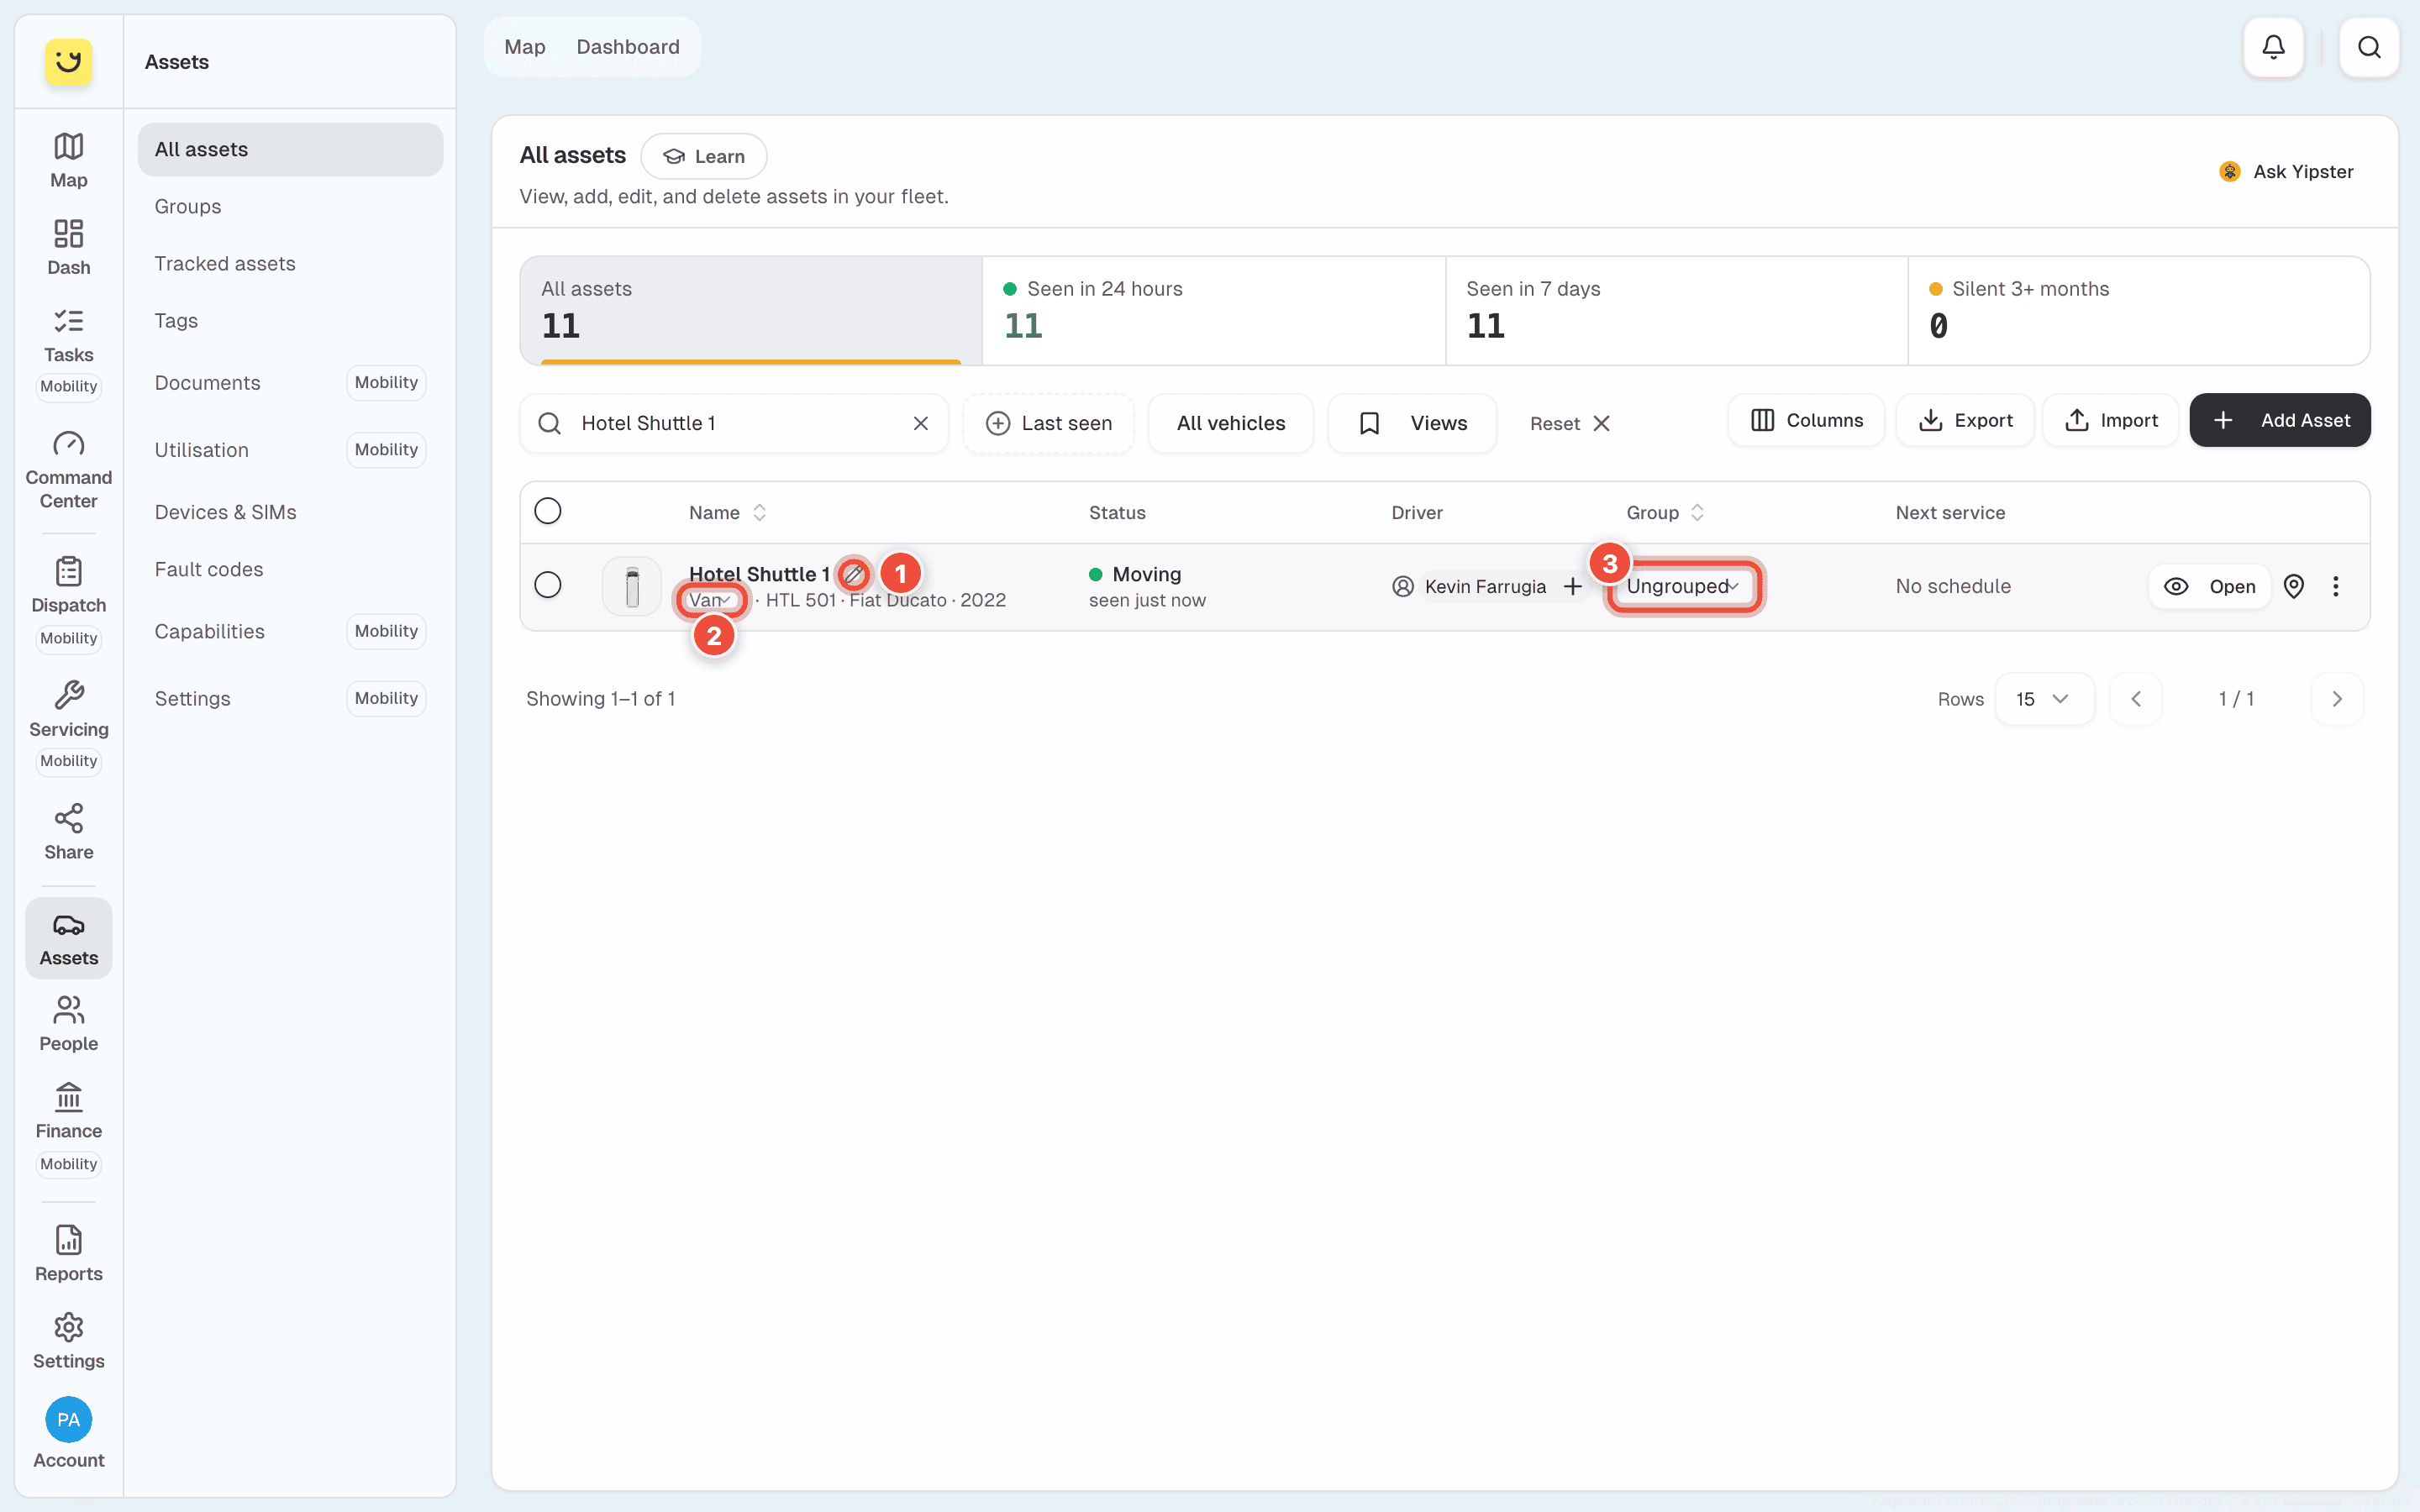Click the pencil icon beside Hotel Shuttle 1
This screenshot has height=1512, width=2420.
853,574
